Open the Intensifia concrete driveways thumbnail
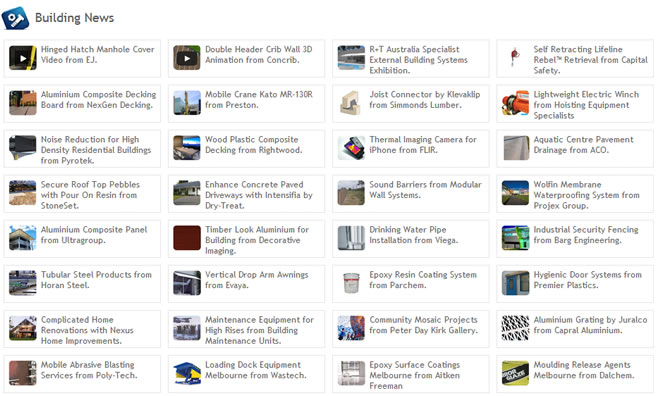The width and height of the screenshot is (656, 396). pos(187,193)
